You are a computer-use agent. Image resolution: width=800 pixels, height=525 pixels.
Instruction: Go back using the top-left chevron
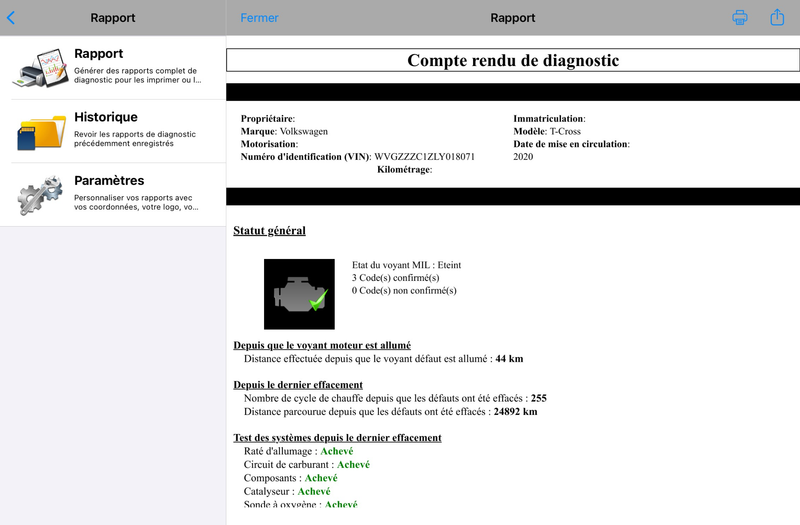(11, 18)
